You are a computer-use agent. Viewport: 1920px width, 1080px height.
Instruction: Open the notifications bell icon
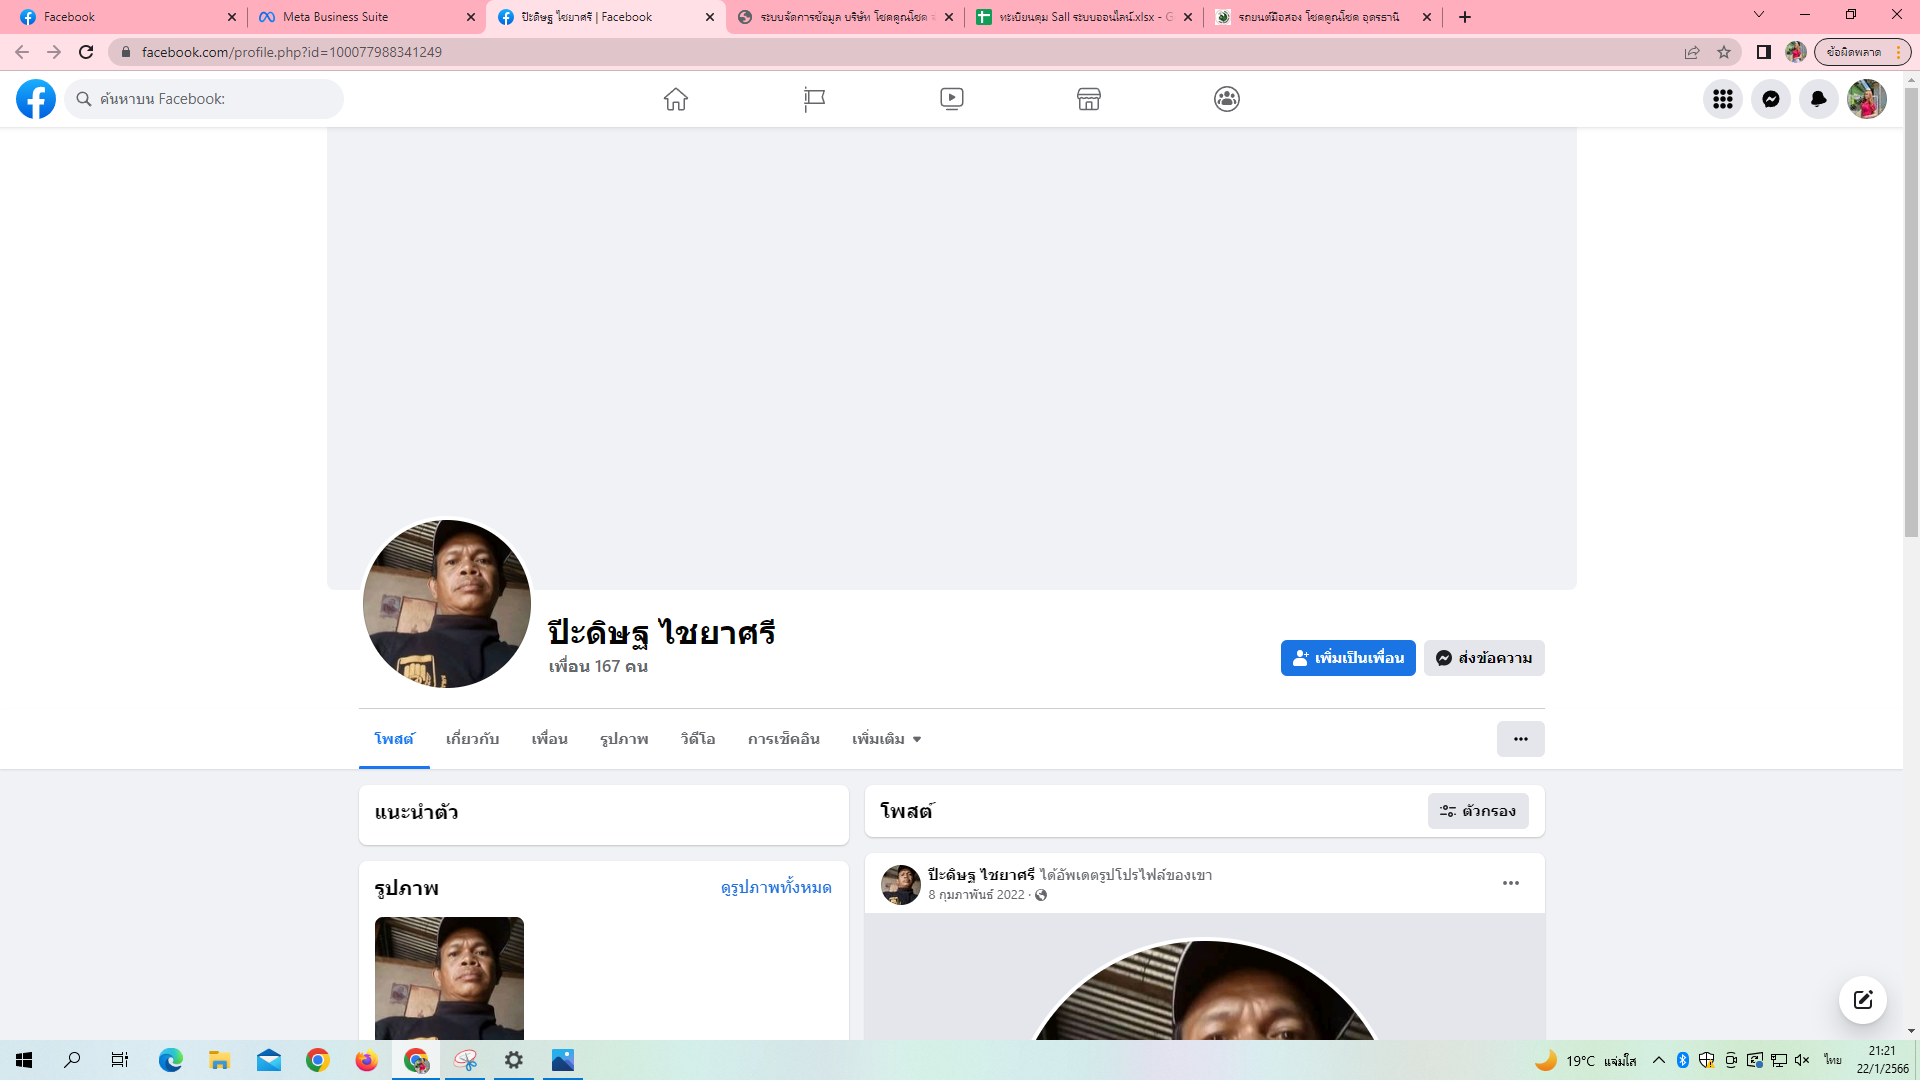(1818, 99)
